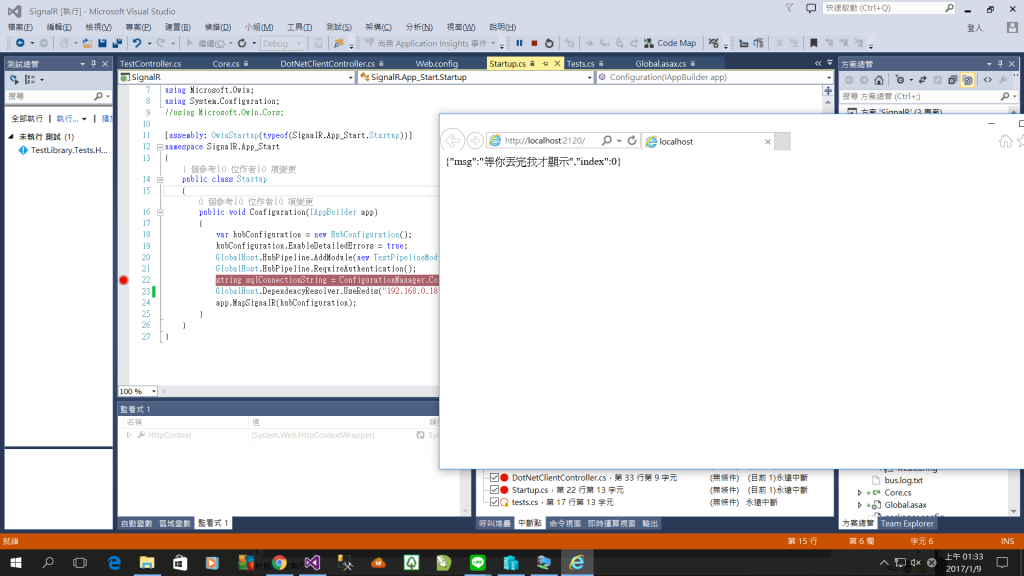
Task: Switch to the DotNetClientController.cs tab
Action: (x=327, y=63)
